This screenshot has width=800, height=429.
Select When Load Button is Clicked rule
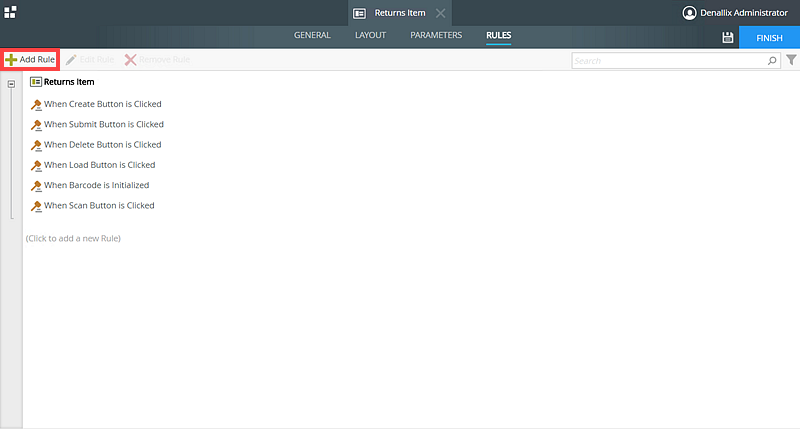(x=99, y=165)
